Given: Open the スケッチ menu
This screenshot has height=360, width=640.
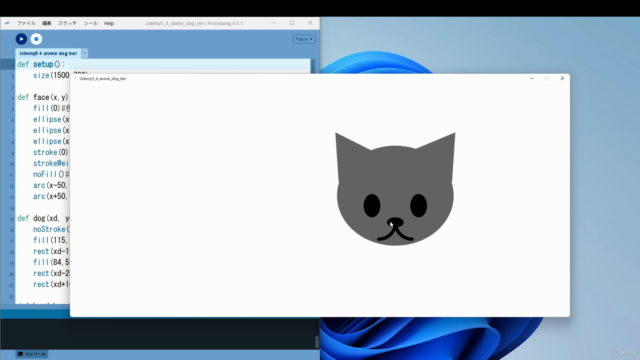Looking at the screenshot, I should [67, 23].
